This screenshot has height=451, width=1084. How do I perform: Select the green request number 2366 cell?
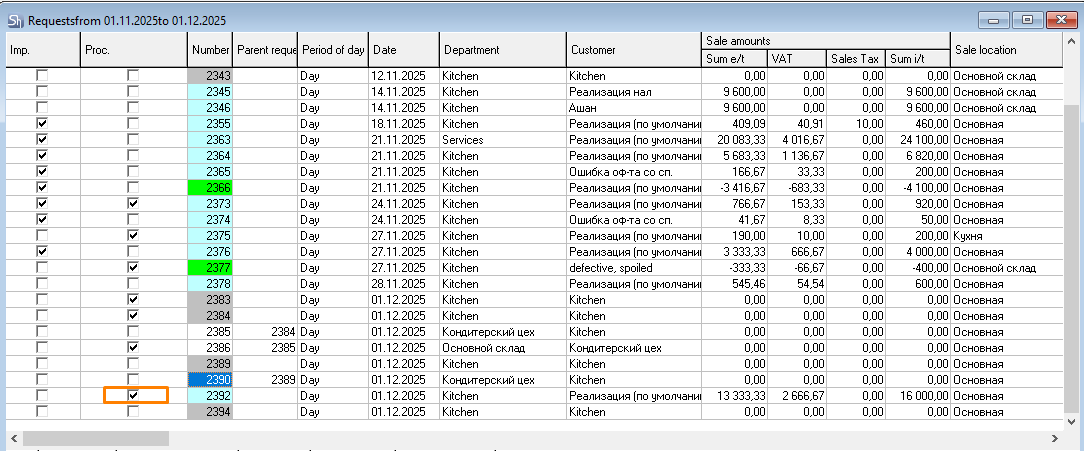pos(210,187)
